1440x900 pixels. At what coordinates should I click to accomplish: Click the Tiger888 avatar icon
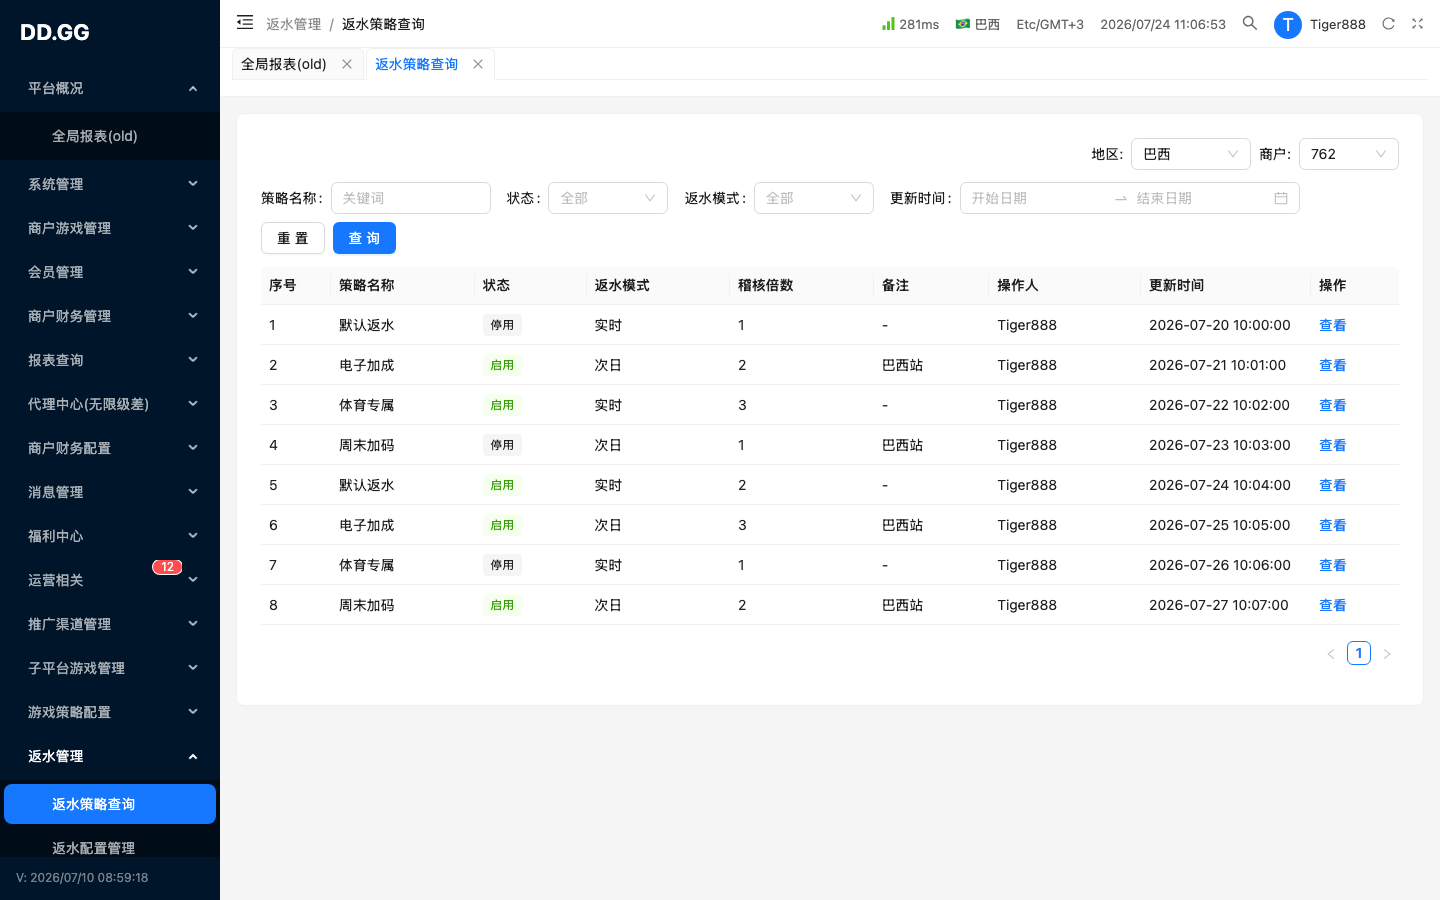coord(1288,24)
